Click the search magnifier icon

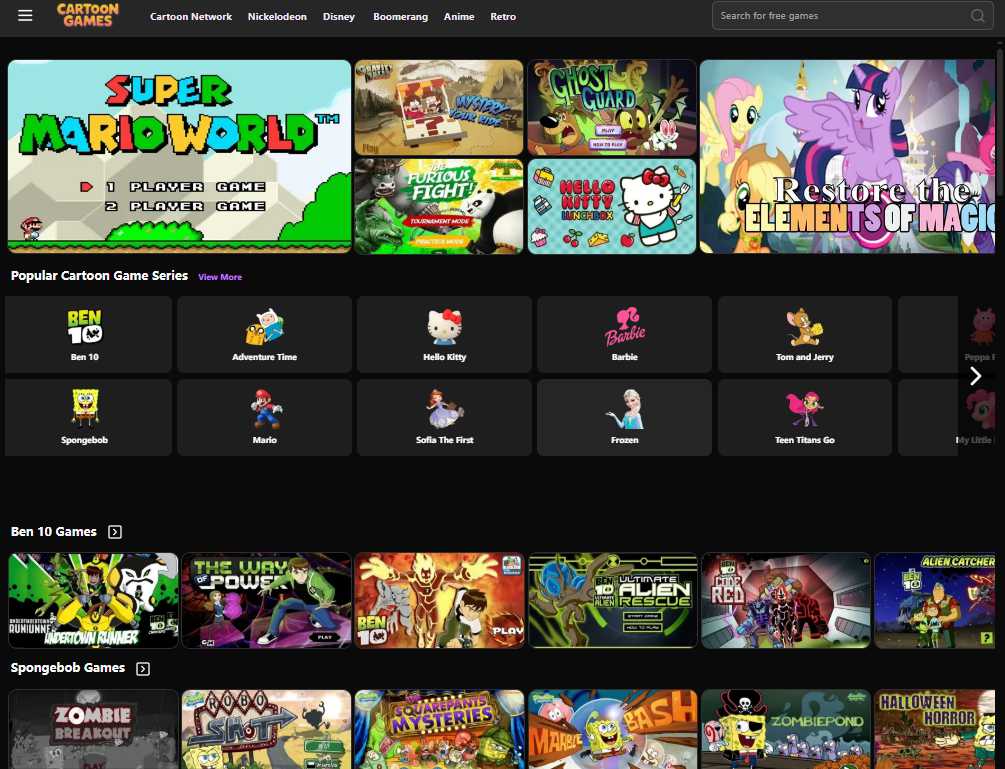tap(977, 16)
